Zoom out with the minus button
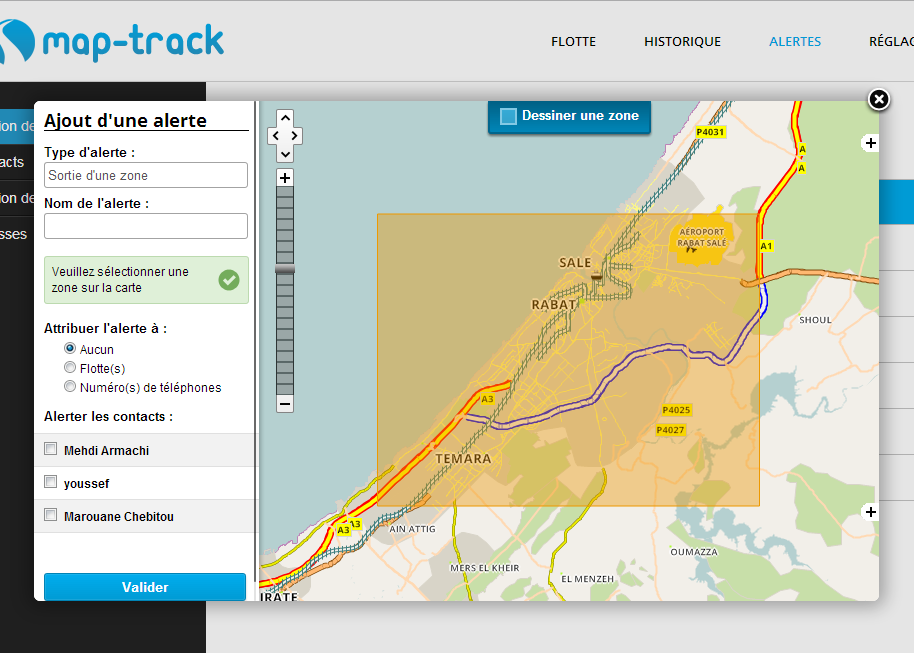The image size is (914, 653). point(285,404)
